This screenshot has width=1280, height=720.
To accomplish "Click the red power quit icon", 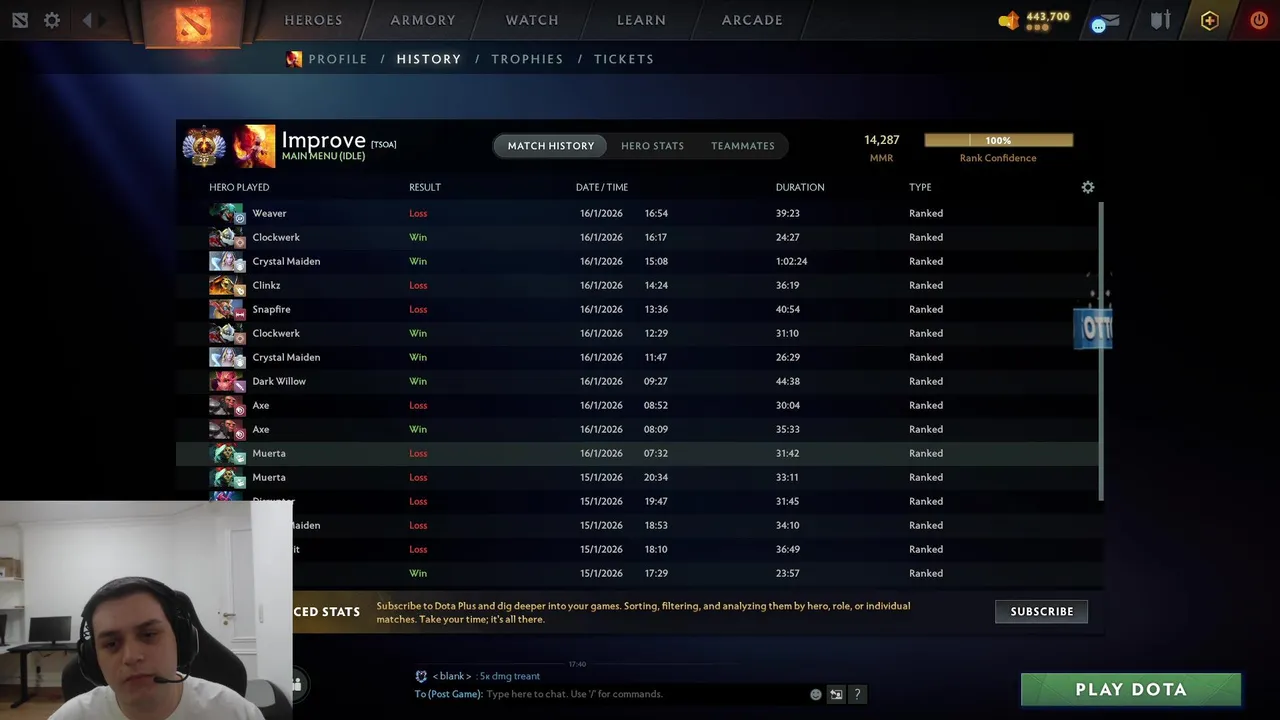I will 1259,20.
